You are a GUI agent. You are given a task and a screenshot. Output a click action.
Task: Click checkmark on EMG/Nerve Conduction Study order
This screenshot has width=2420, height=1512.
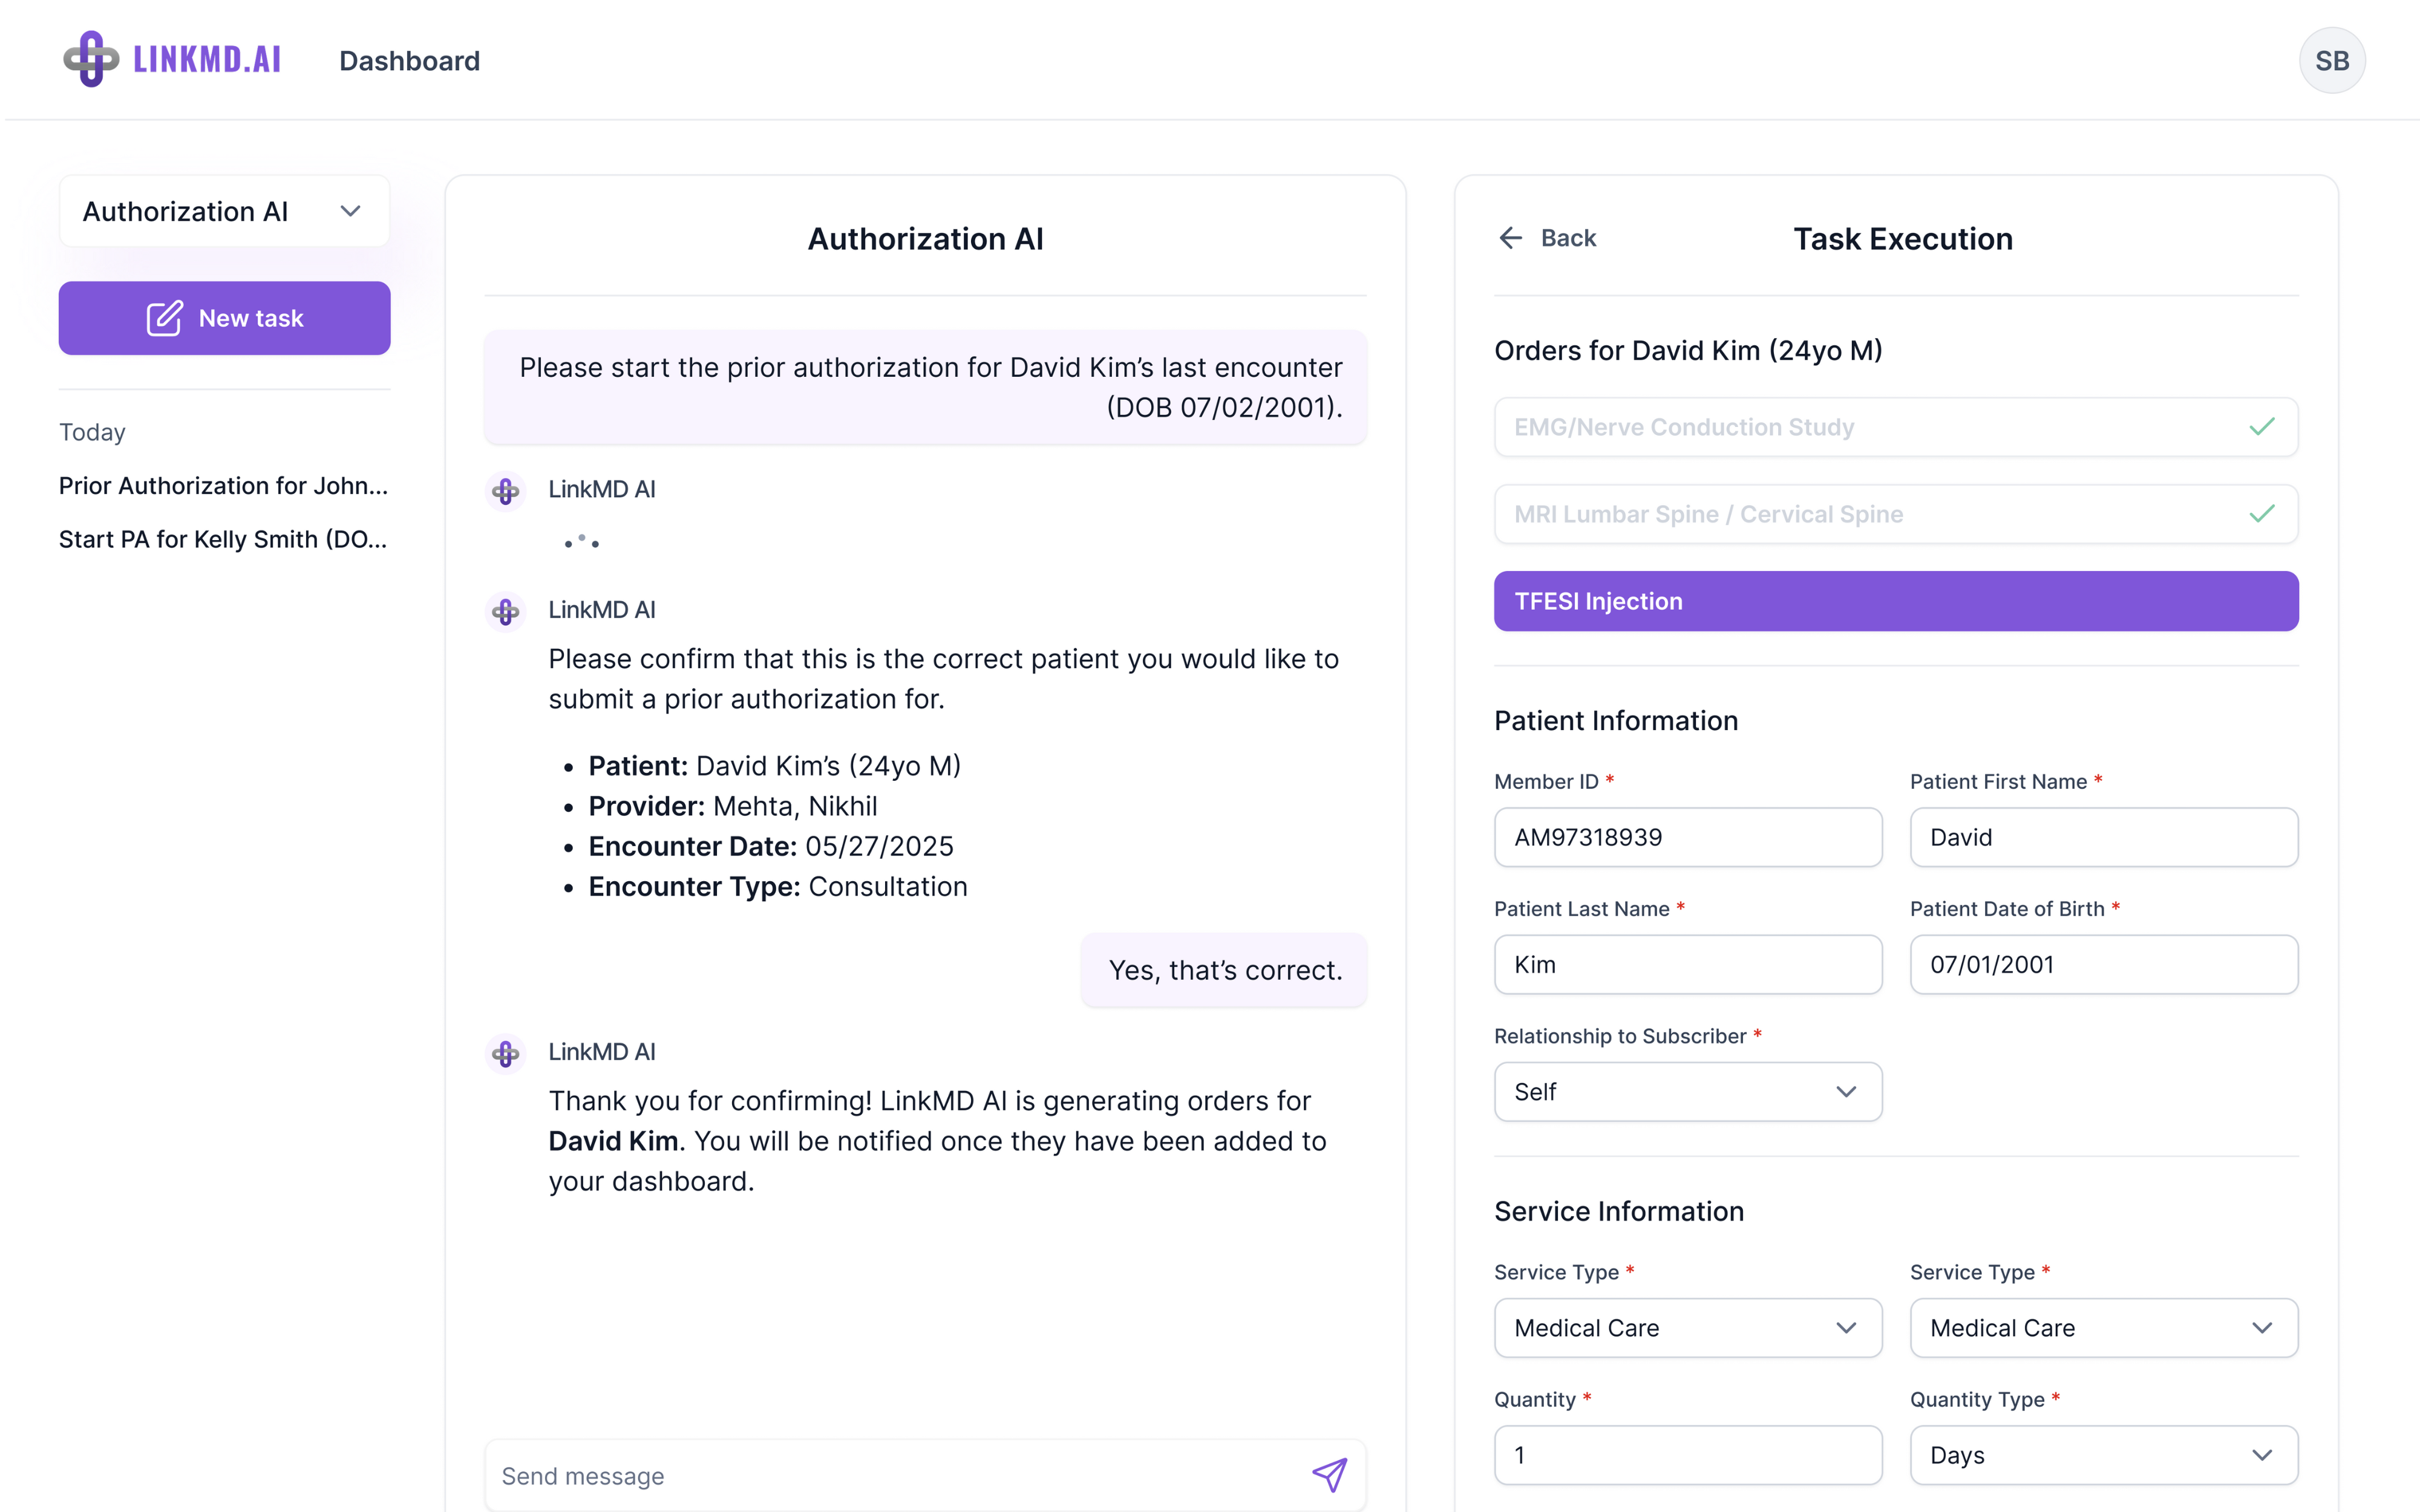point(2261,427)
